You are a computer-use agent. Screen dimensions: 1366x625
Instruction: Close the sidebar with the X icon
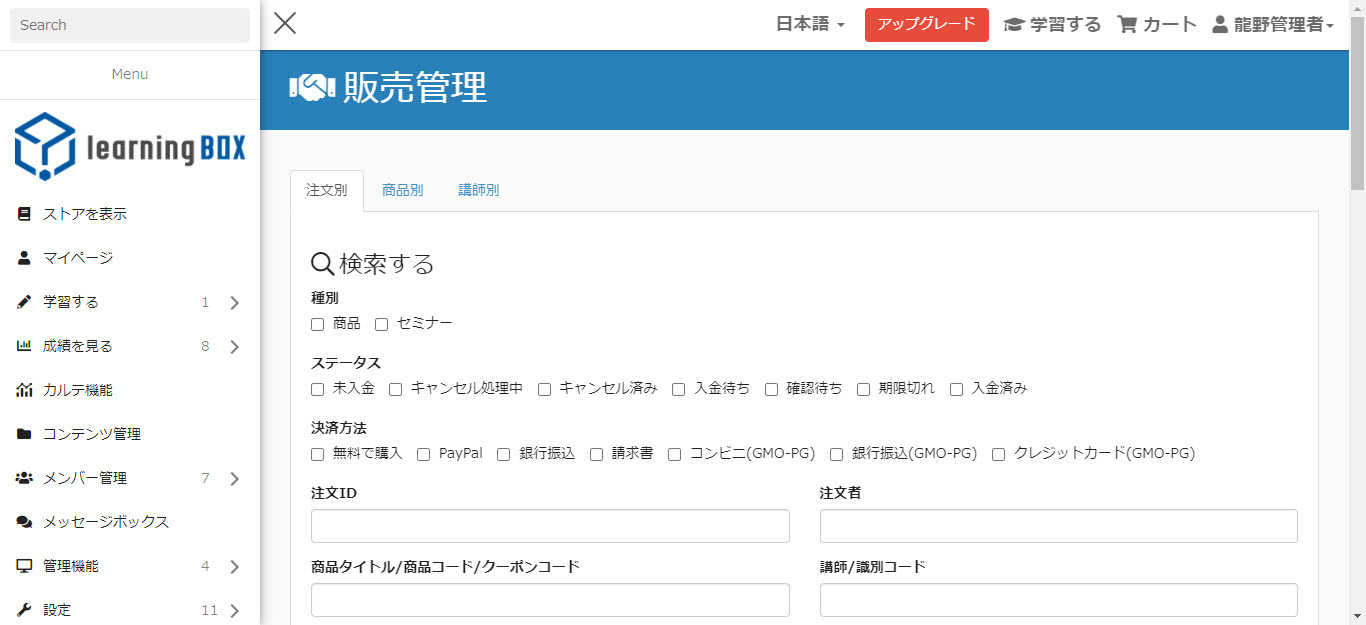coord(285,23)
